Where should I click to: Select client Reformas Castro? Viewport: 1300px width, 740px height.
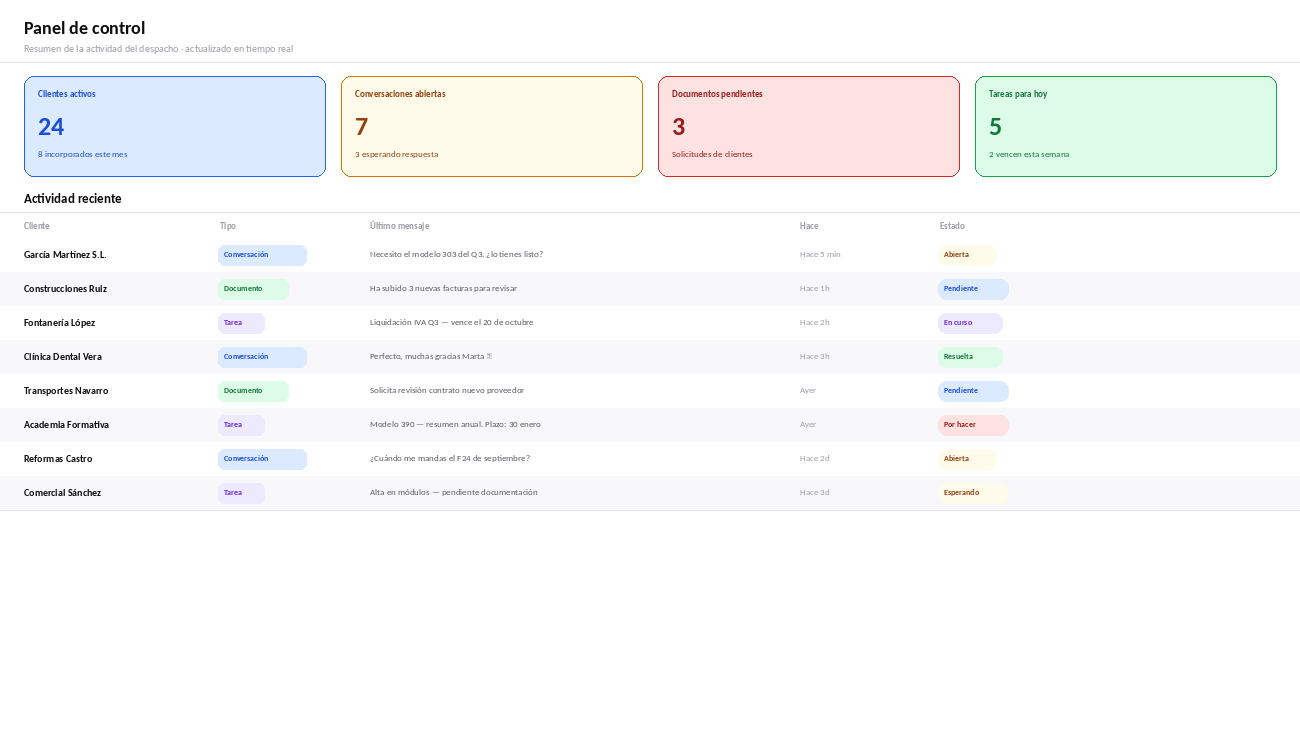58,459
